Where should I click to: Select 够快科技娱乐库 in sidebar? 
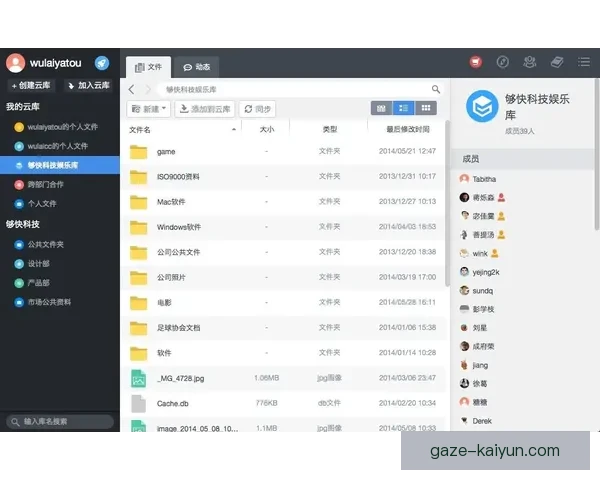coord(60,165)
